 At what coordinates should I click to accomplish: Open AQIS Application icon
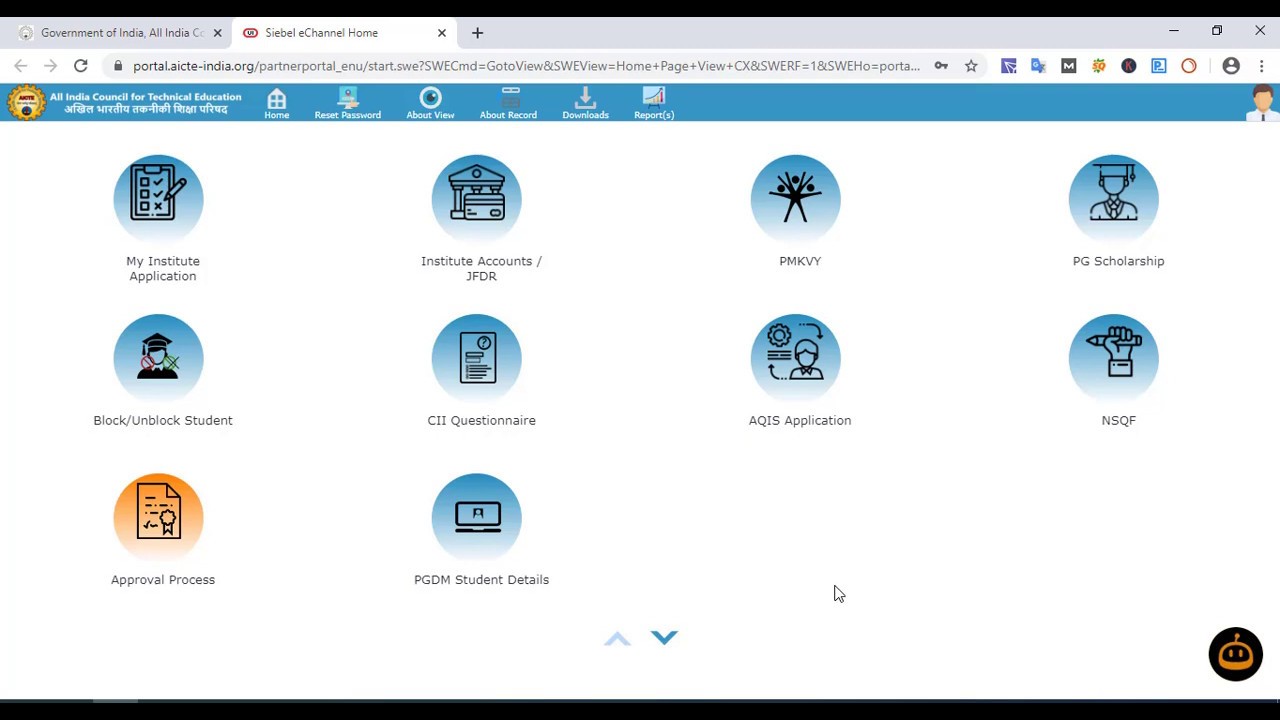point(795,358)
